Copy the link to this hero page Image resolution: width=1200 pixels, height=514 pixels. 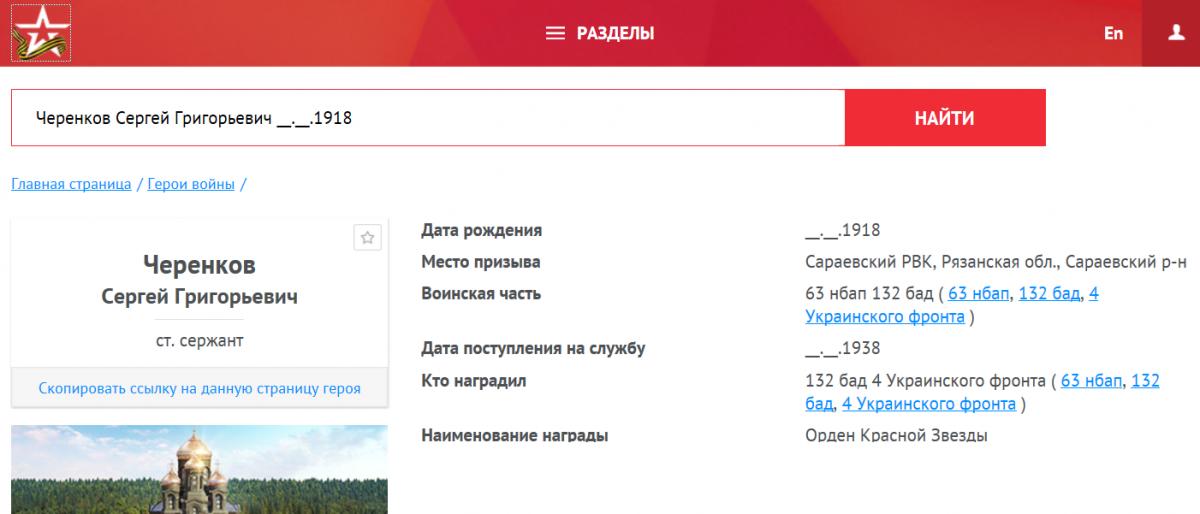pos(200,388)
